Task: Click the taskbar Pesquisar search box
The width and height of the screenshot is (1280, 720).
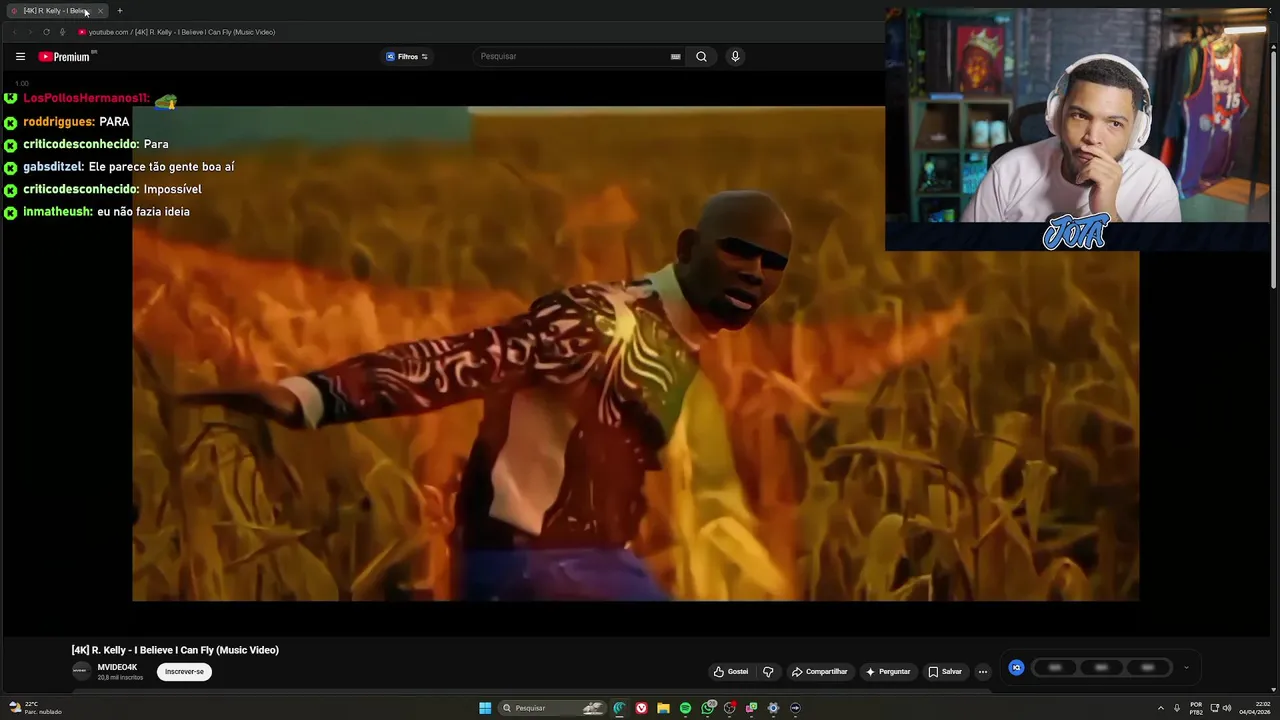Action: click(553, 708)
